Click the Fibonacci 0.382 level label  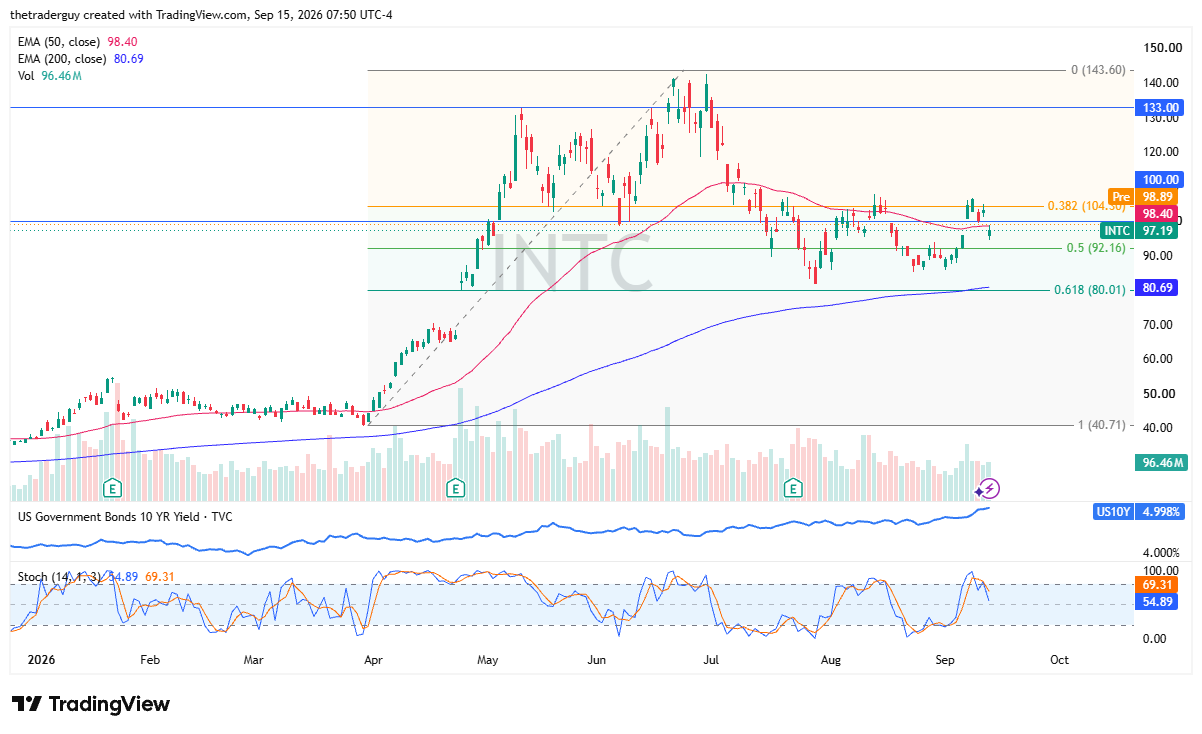1088,206
